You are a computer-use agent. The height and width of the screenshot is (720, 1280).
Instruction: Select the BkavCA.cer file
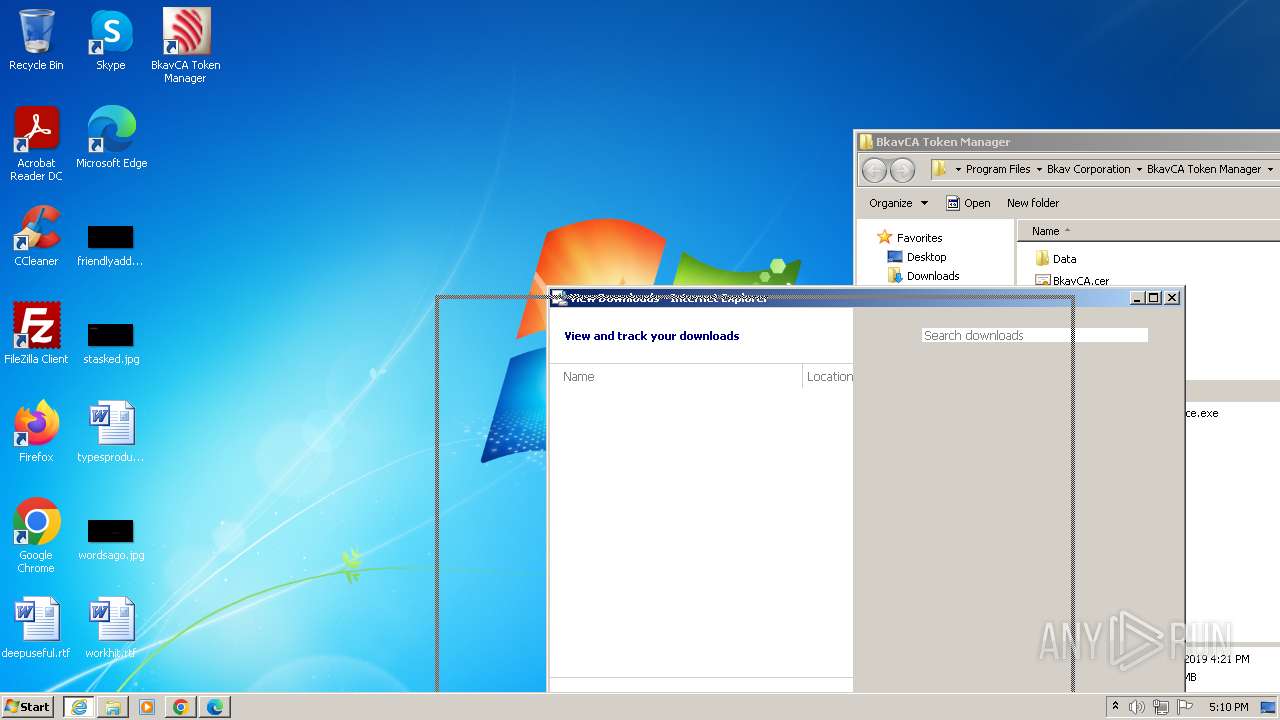click(x=1071, y=281)
